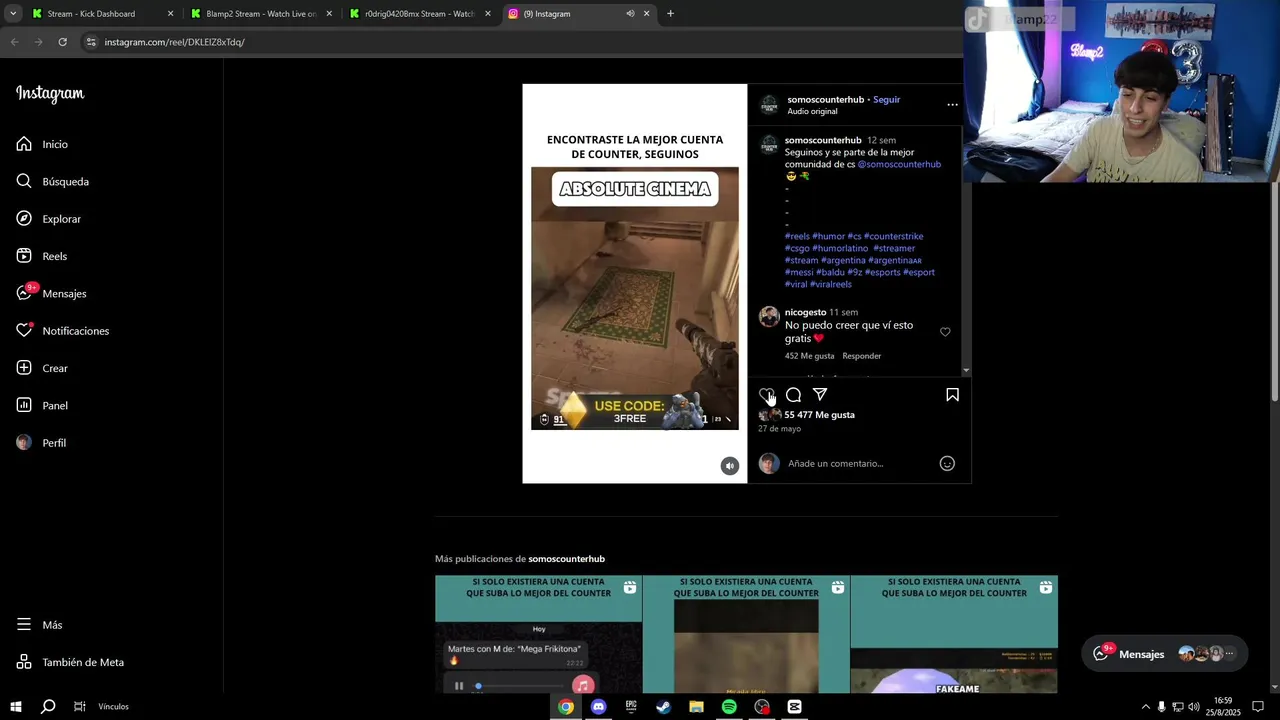The image size is (1280, 720).
Task: Click the comments panel scrollbar
Action: tap(965, 248)
